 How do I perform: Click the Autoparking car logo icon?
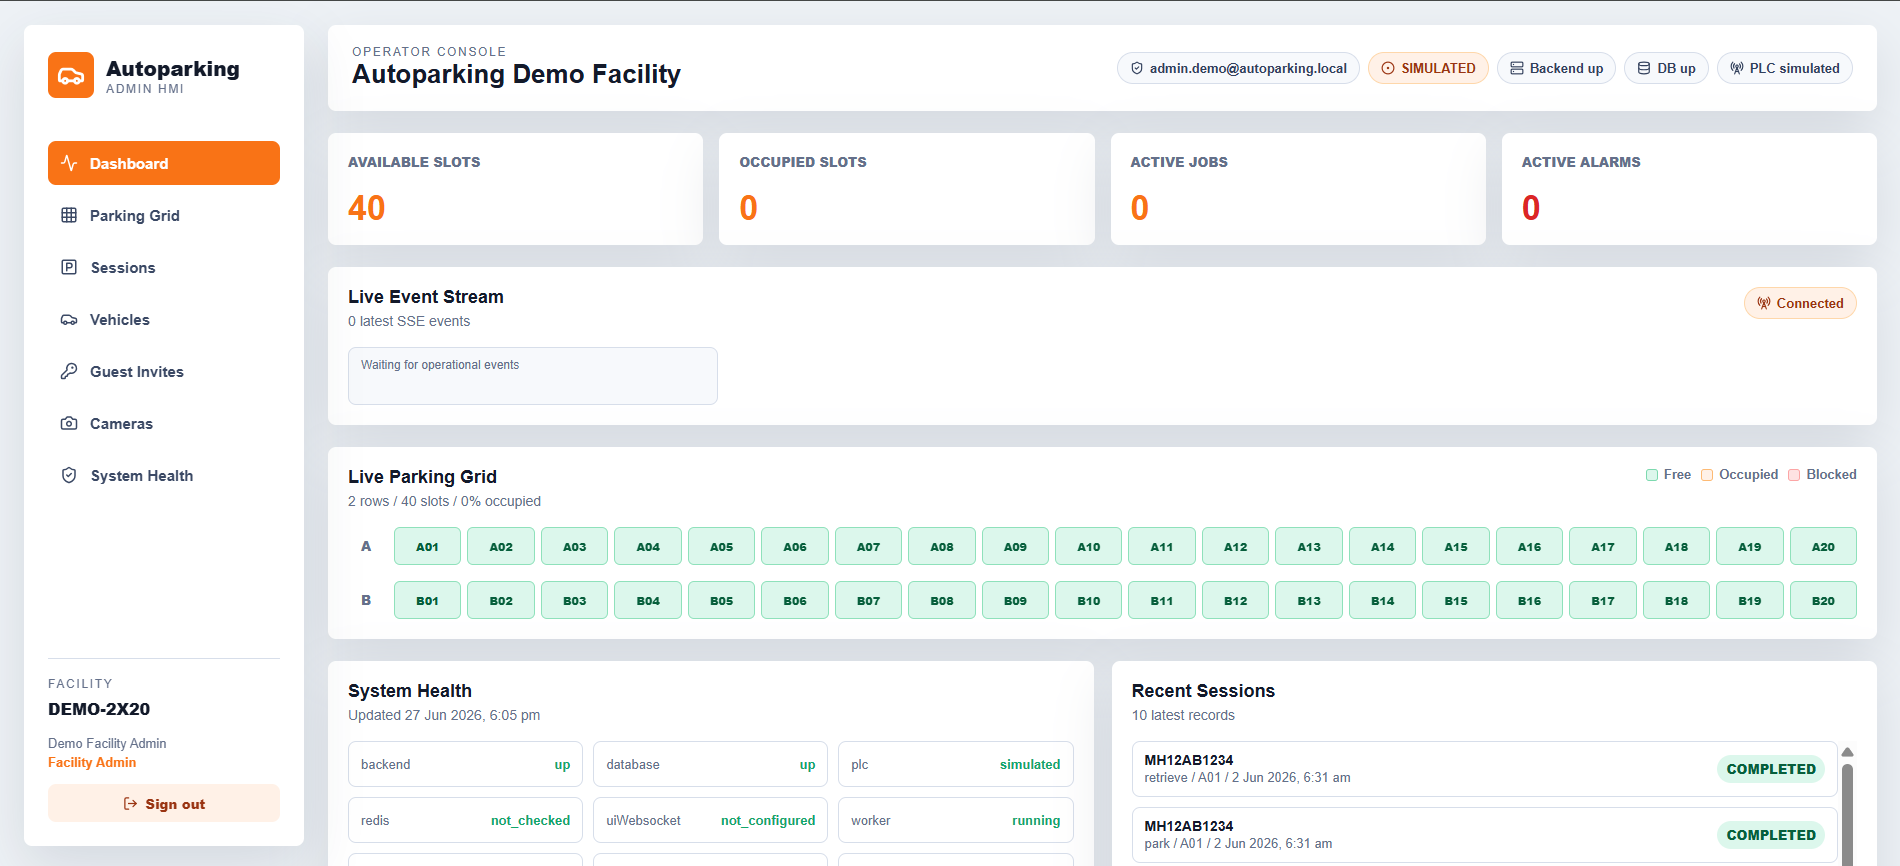pos(71,75)
